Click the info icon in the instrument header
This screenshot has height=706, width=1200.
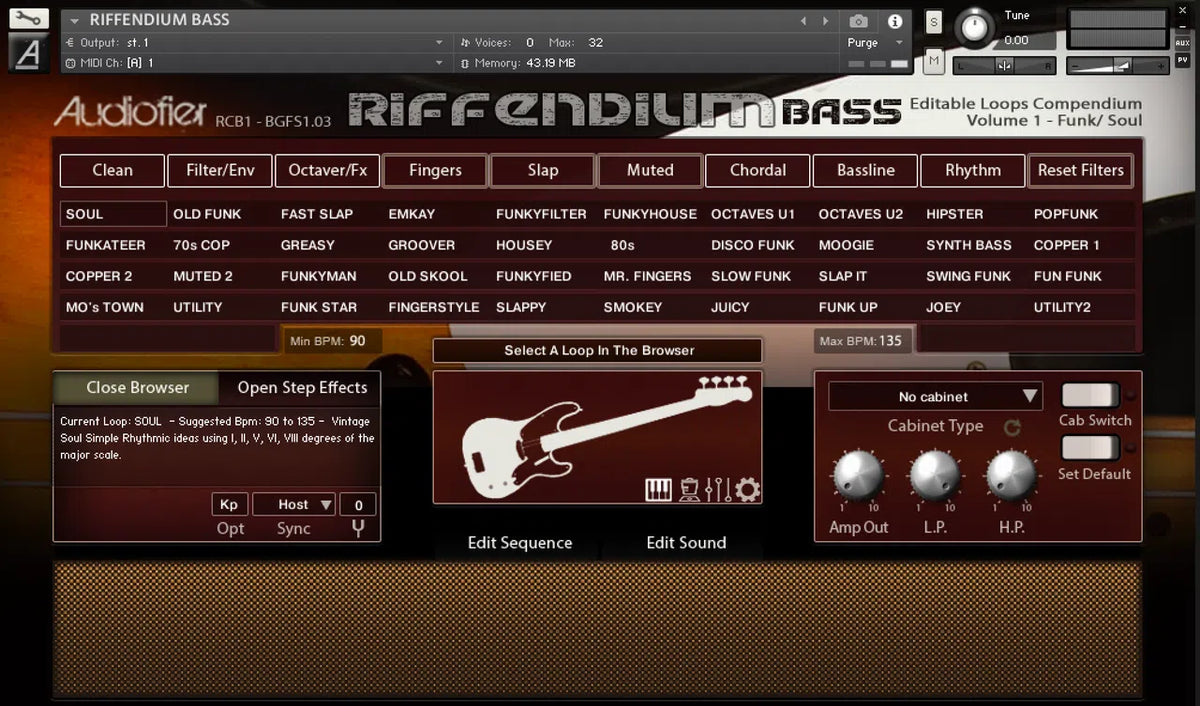tap(894, 21)
